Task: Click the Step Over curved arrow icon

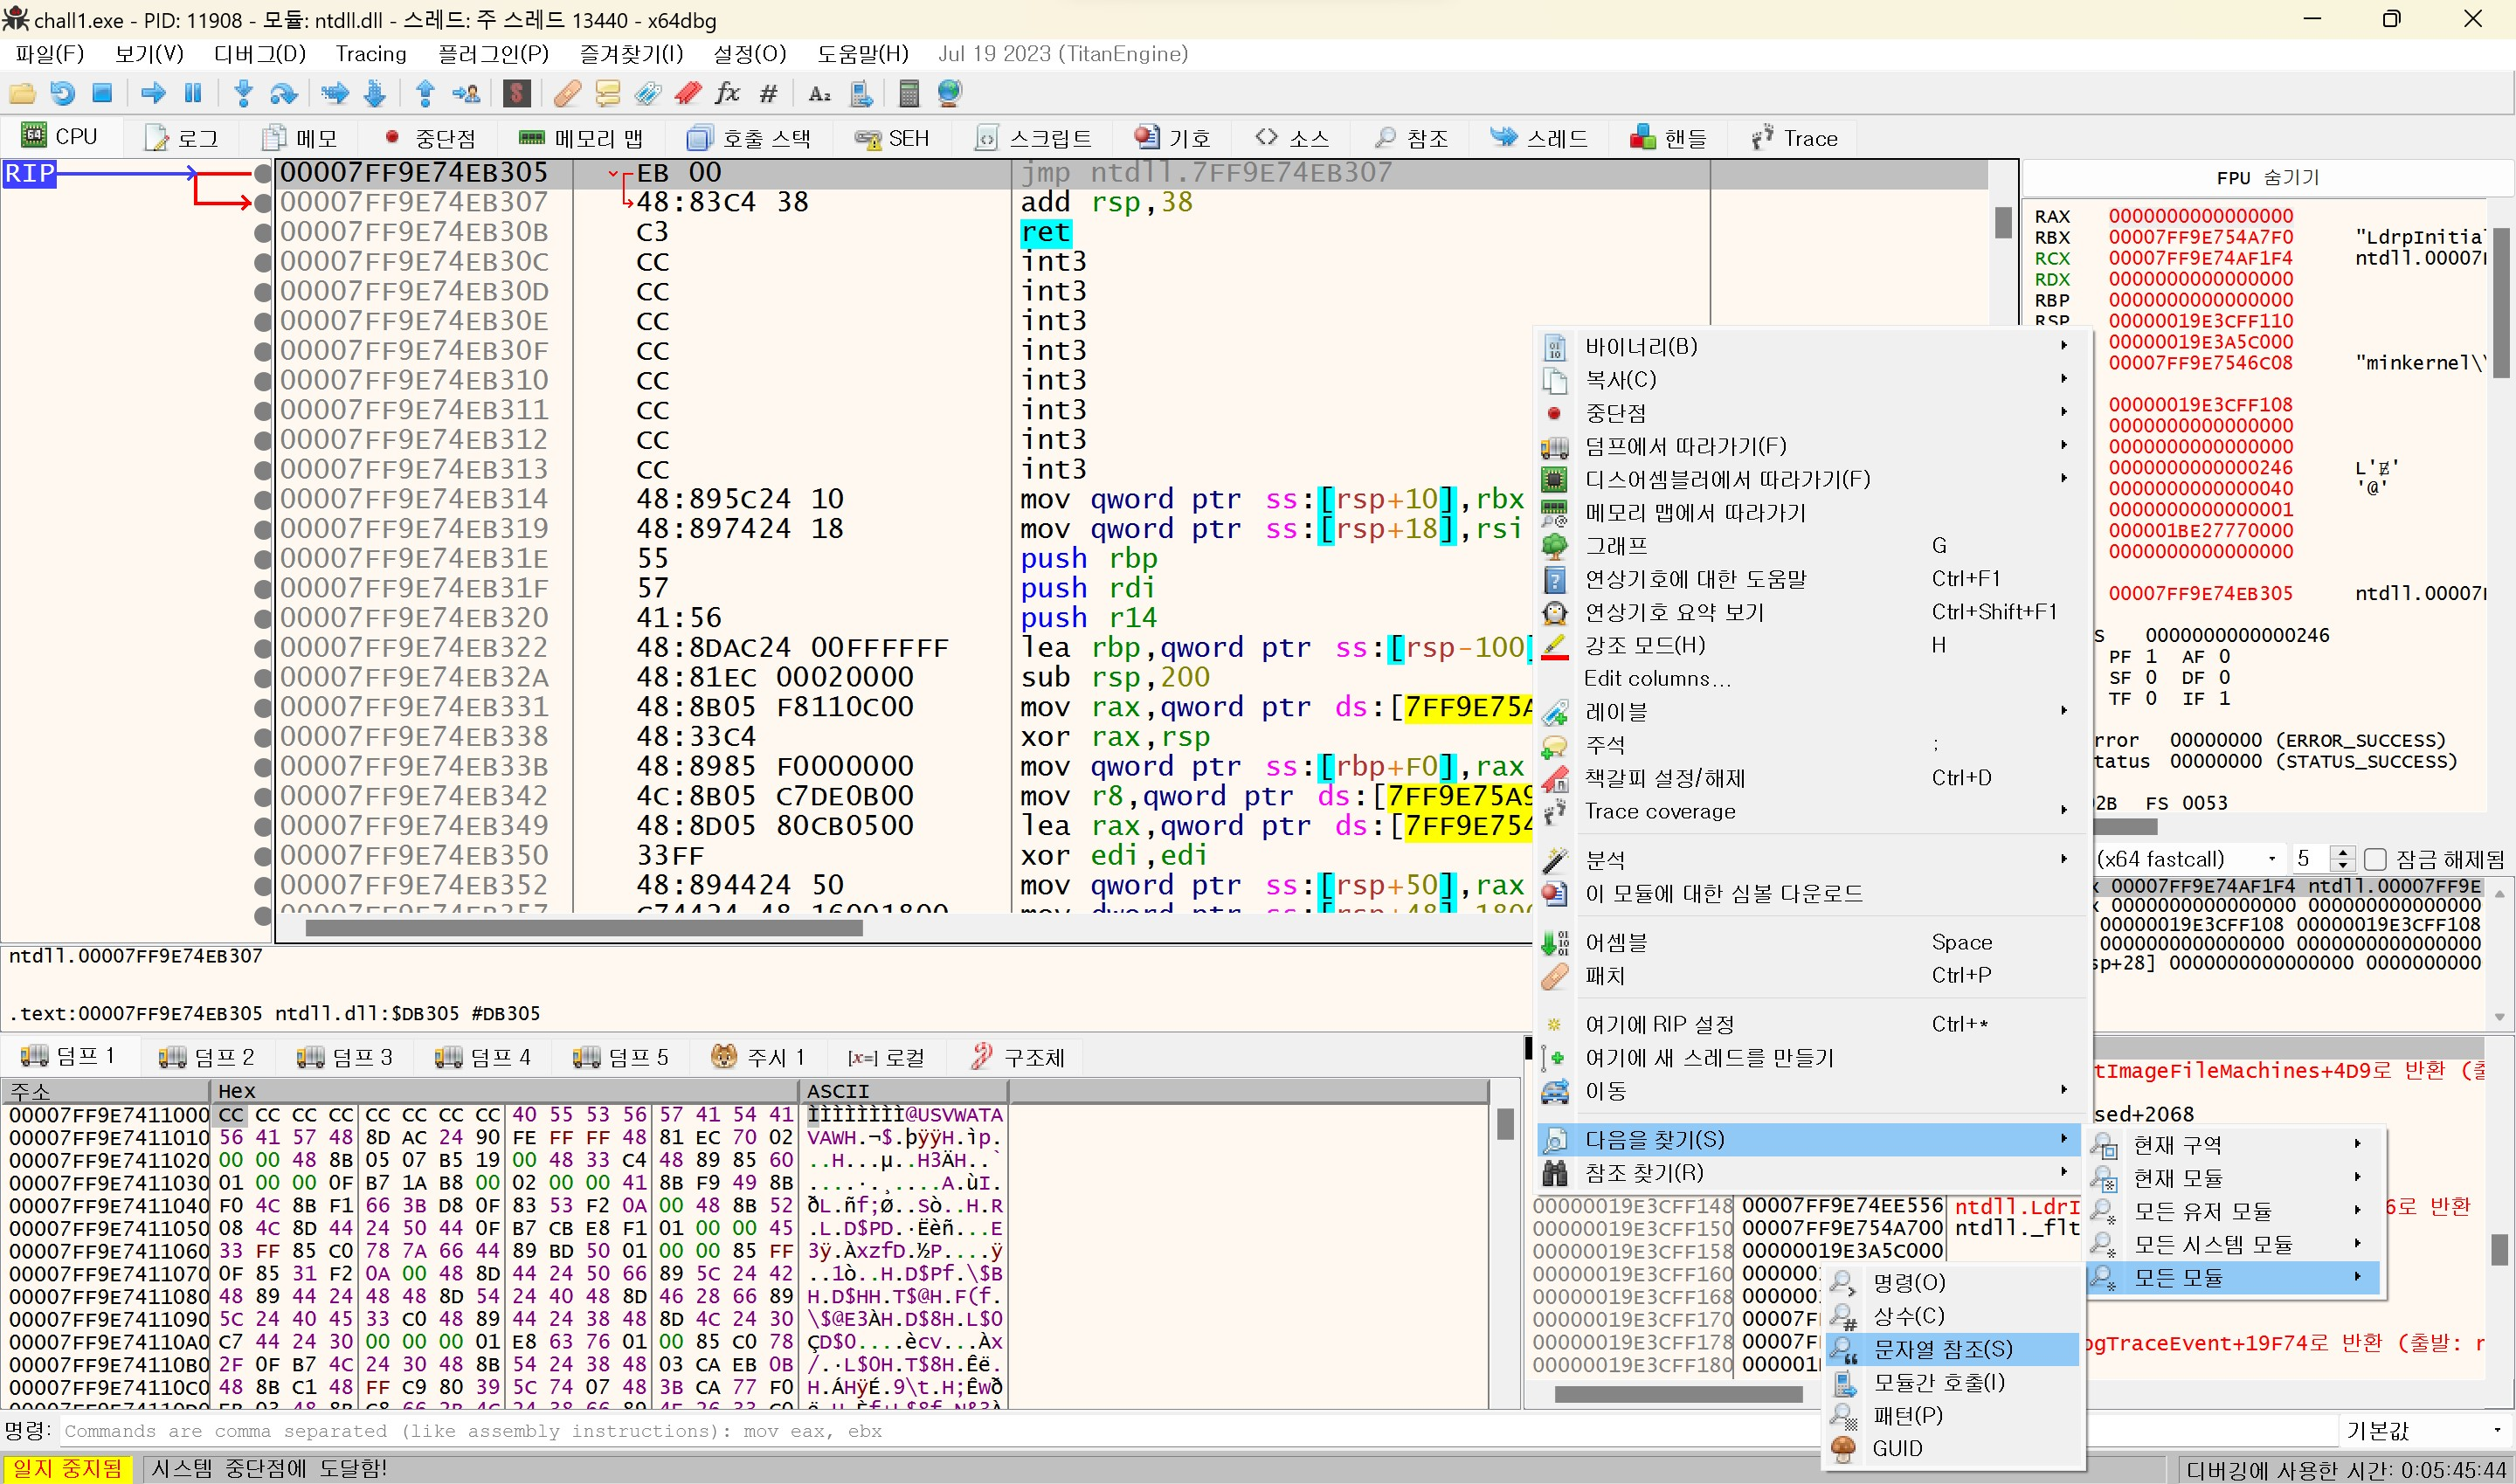Action: 284,93
